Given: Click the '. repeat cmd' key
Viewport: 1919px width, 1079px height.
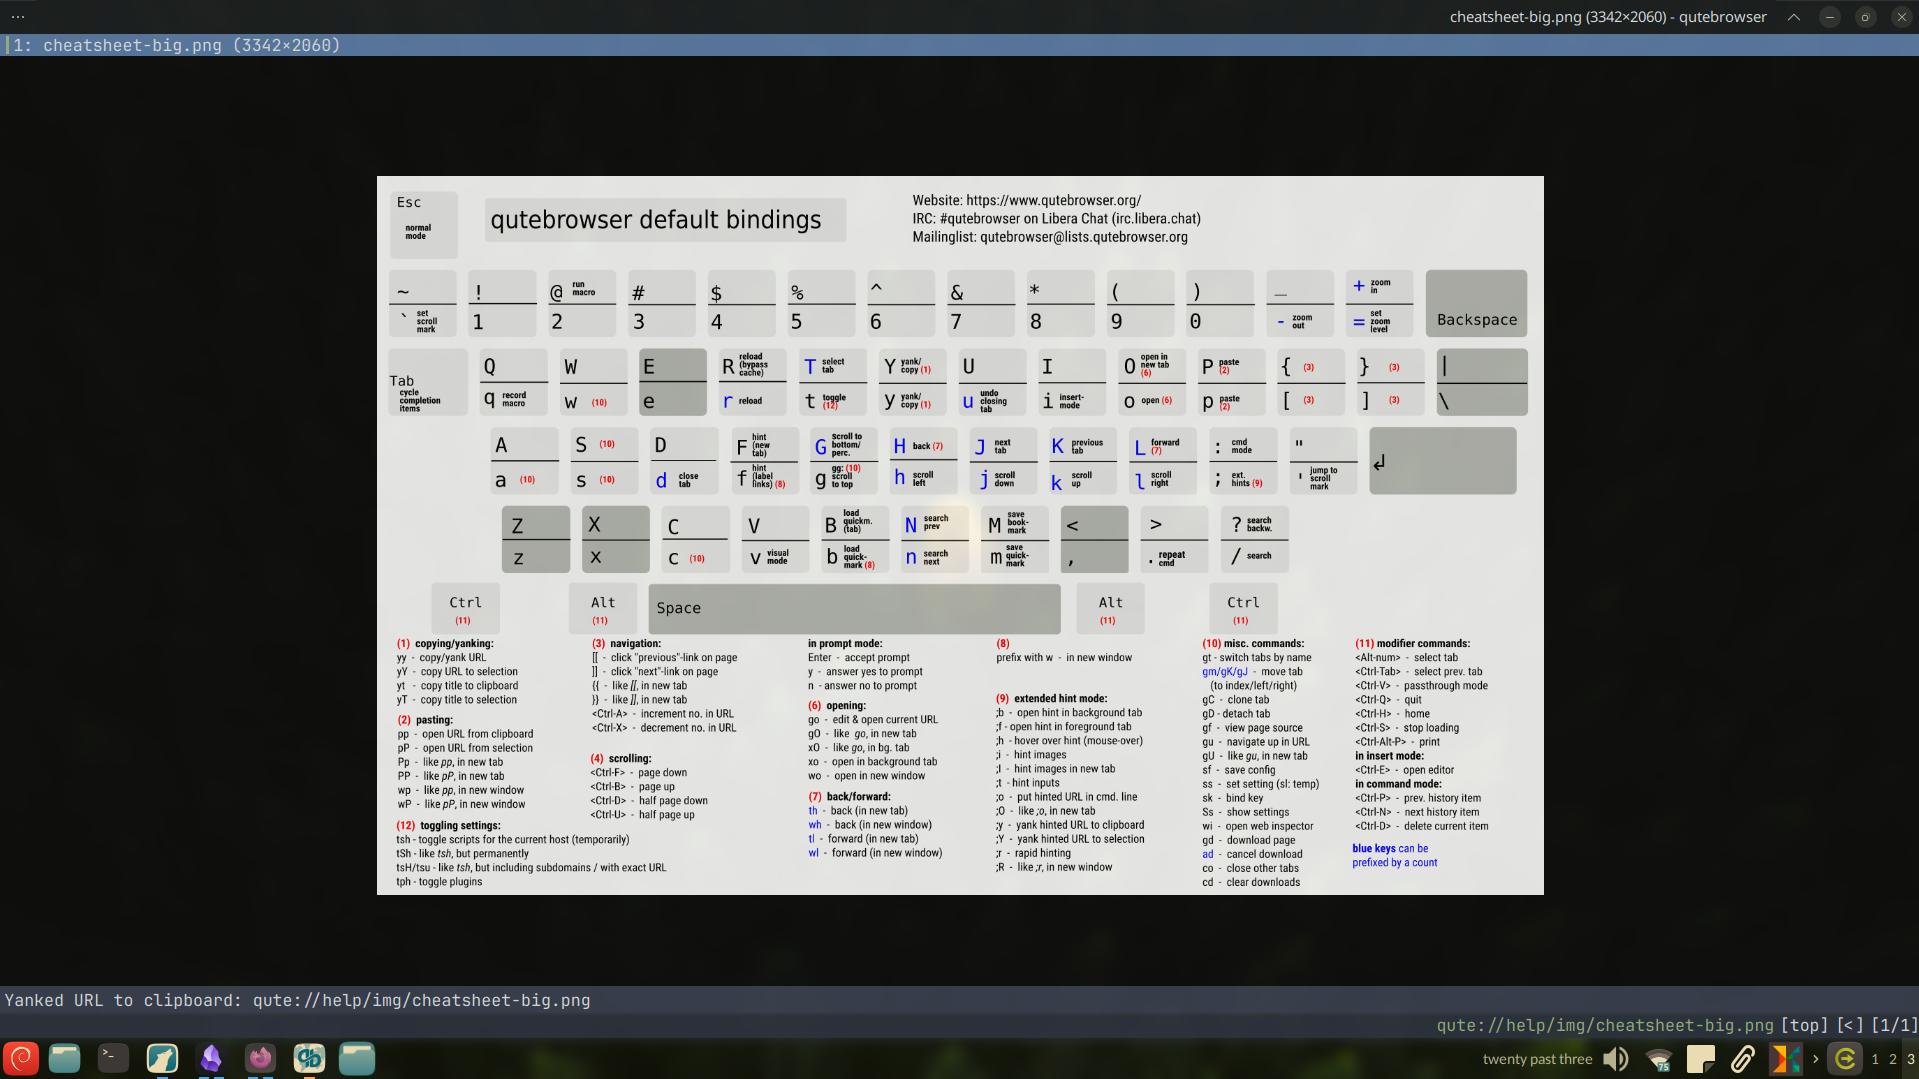Looking at the screenshot, I should 1174,557.
